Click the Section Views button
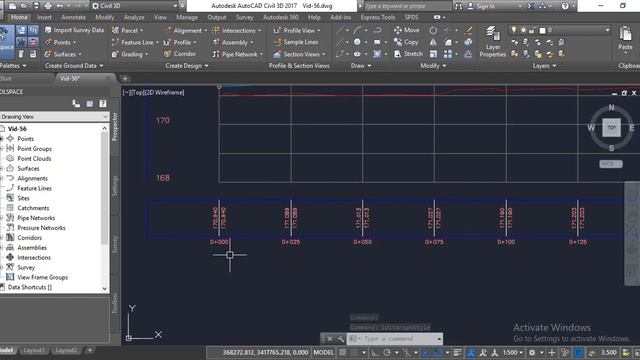The width and height of the screenshot is (640, 360). click(299, 54)
